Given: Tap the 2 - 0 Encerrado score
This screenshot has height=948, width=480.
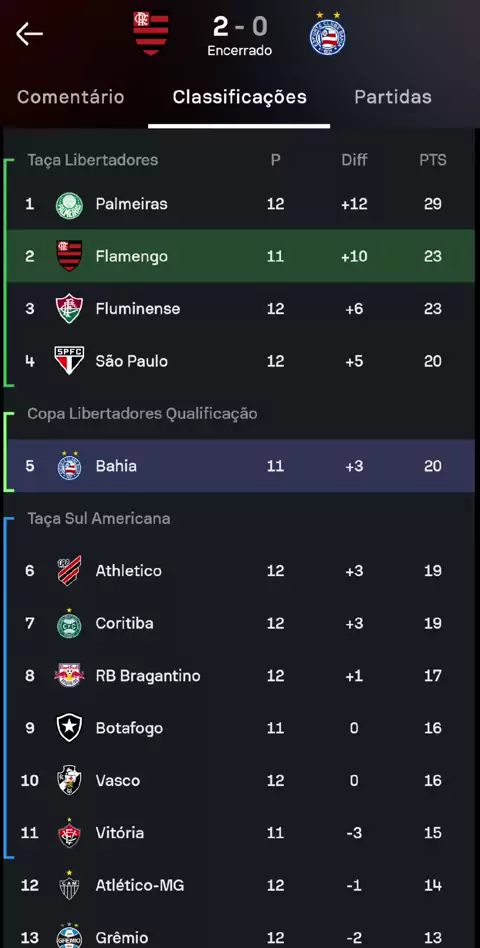Looking at the screenshot, I should point(239,35).
